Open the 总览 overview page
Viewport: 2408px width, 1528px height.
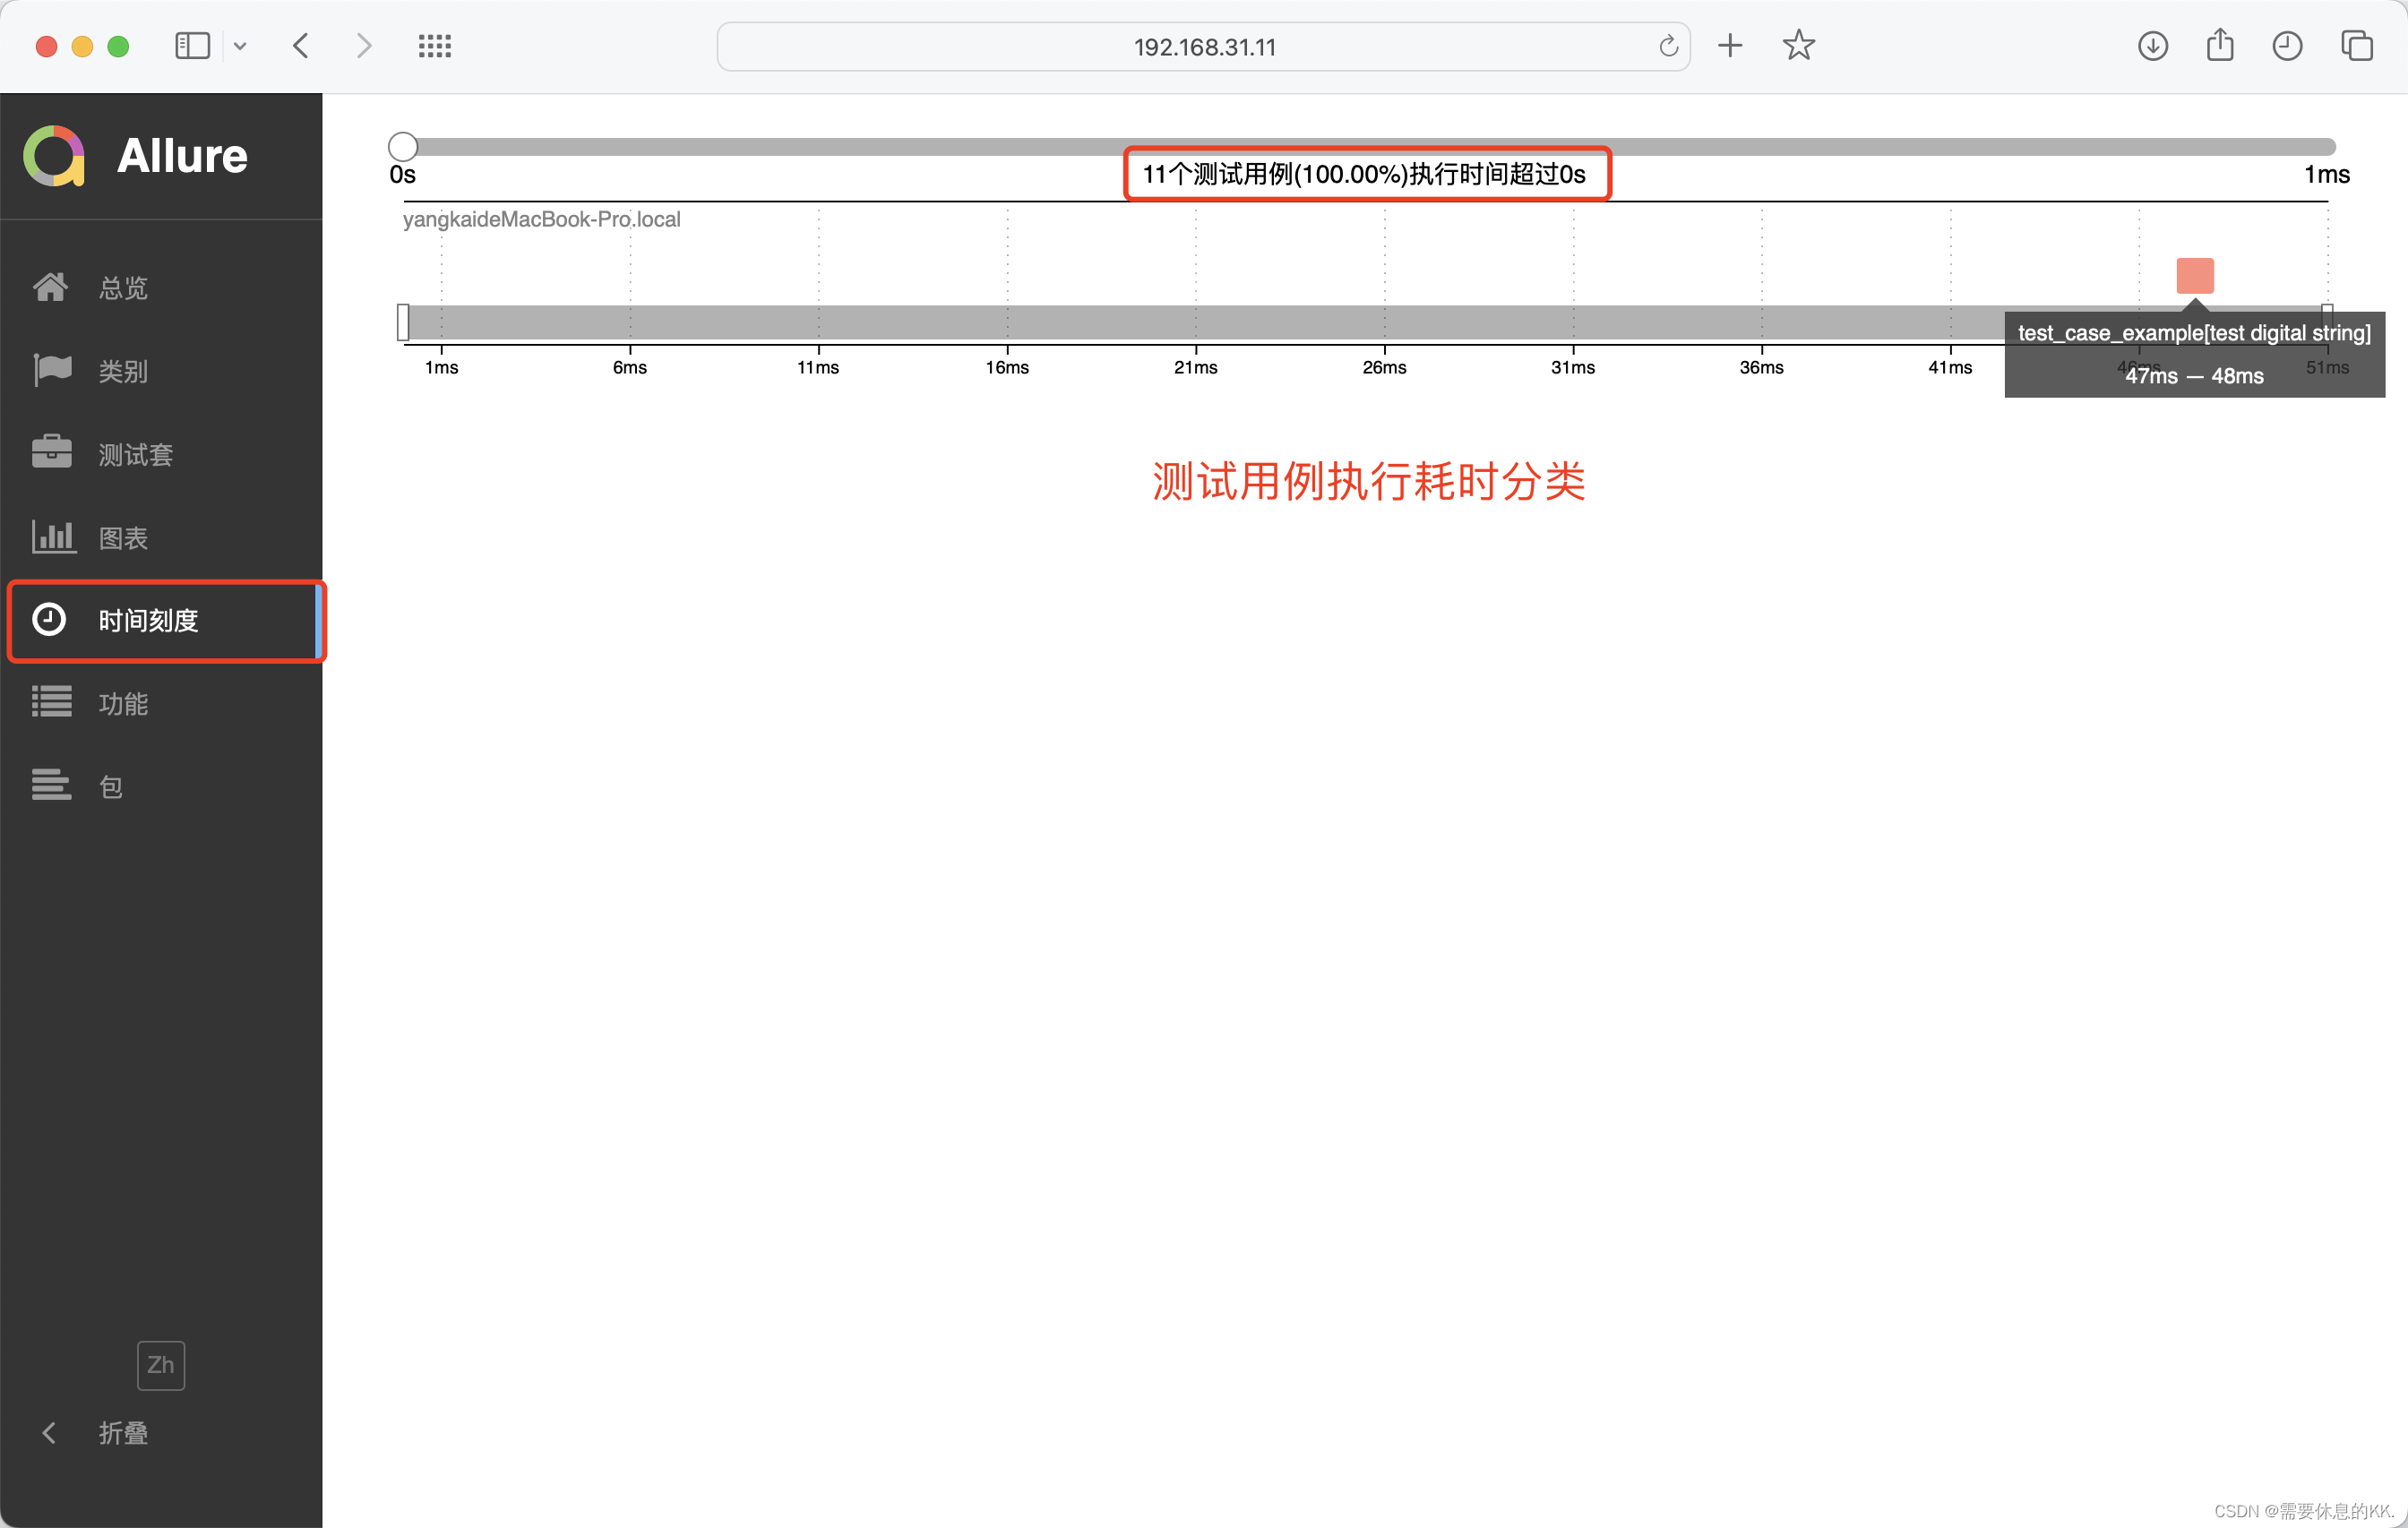122,288
